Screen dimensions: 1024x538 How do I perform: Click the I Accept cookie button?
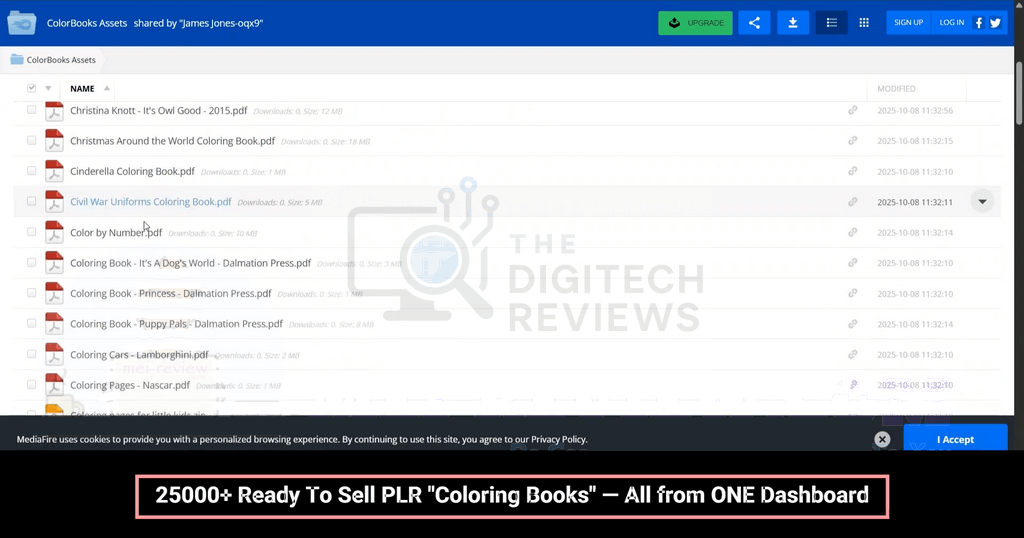955,437
